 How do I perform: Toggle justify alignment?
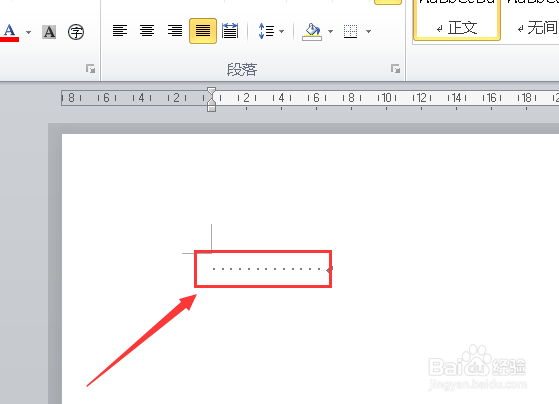coord(203,31)
